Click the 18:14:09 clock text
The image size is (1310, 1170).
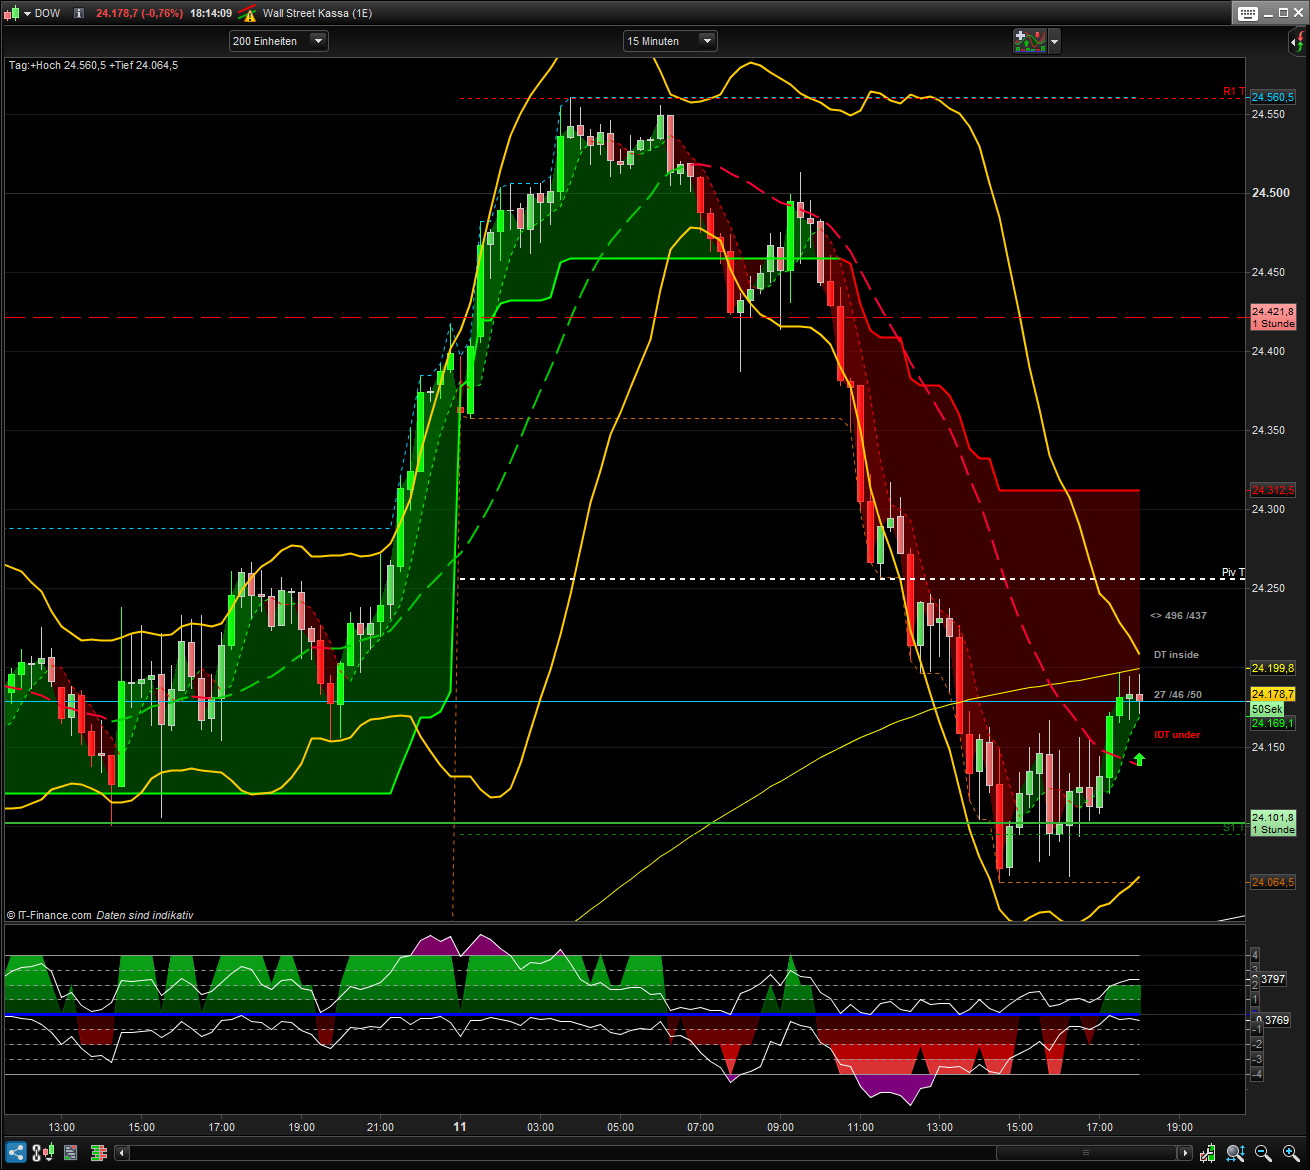pos(211,13)
